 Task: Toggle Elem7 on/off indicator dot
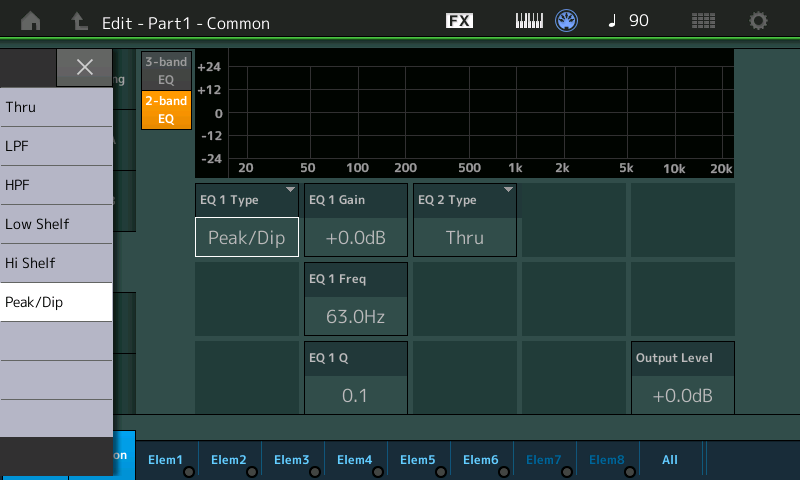pyautogui.click(x=567, y=472)
